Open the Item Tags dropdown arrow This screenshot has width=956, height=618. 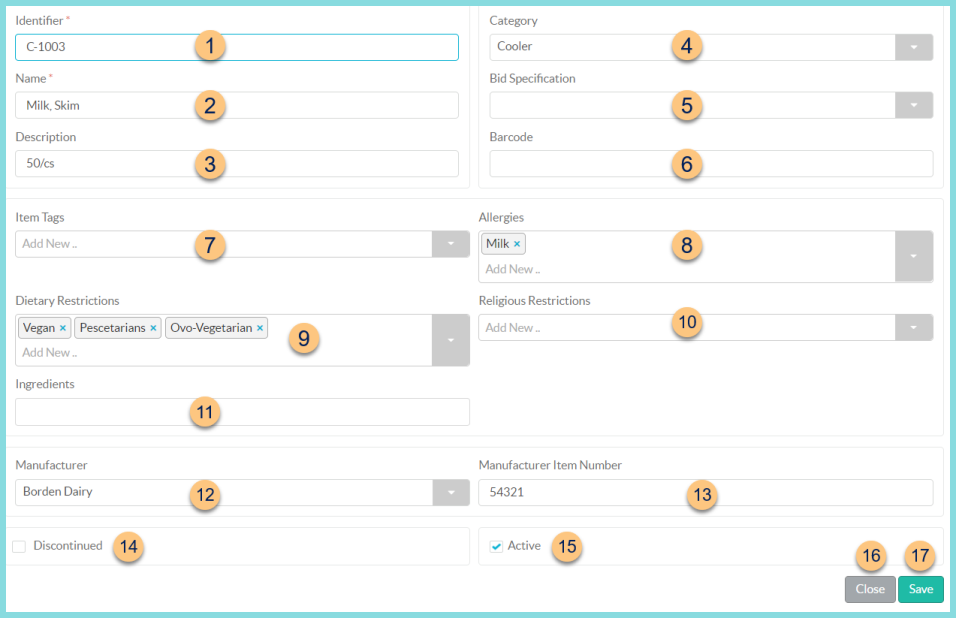pos(450,244)
